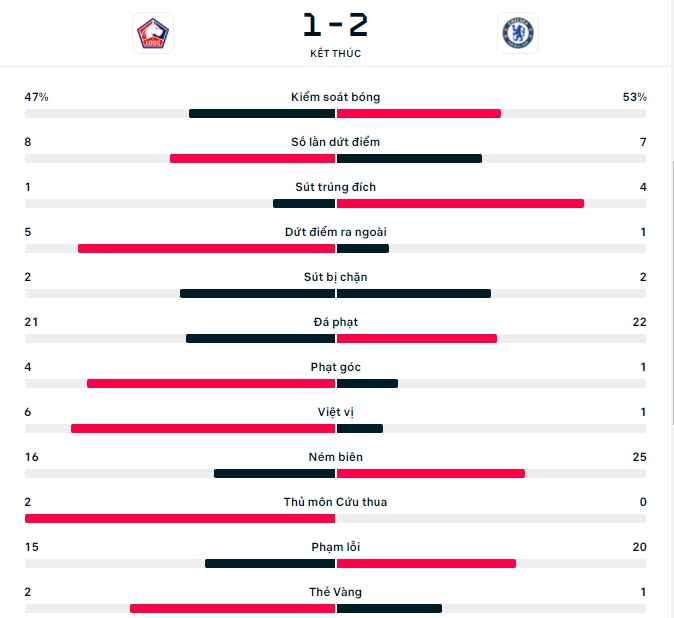
Task: Click the Lille LOSC team logo
Action: pyautogui.click(x=153, y=33)
